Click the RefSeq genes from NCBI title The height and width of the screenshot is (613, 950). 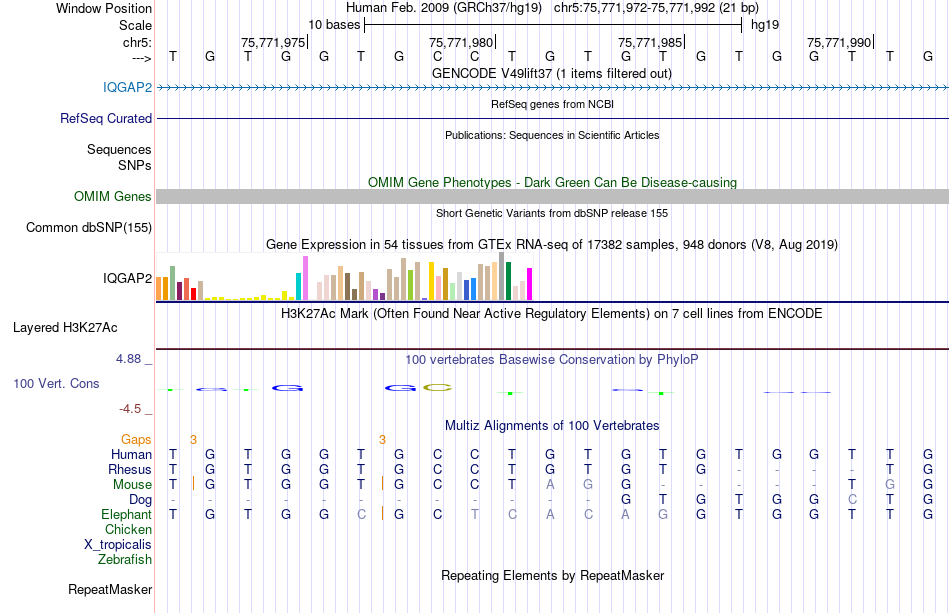552,104
